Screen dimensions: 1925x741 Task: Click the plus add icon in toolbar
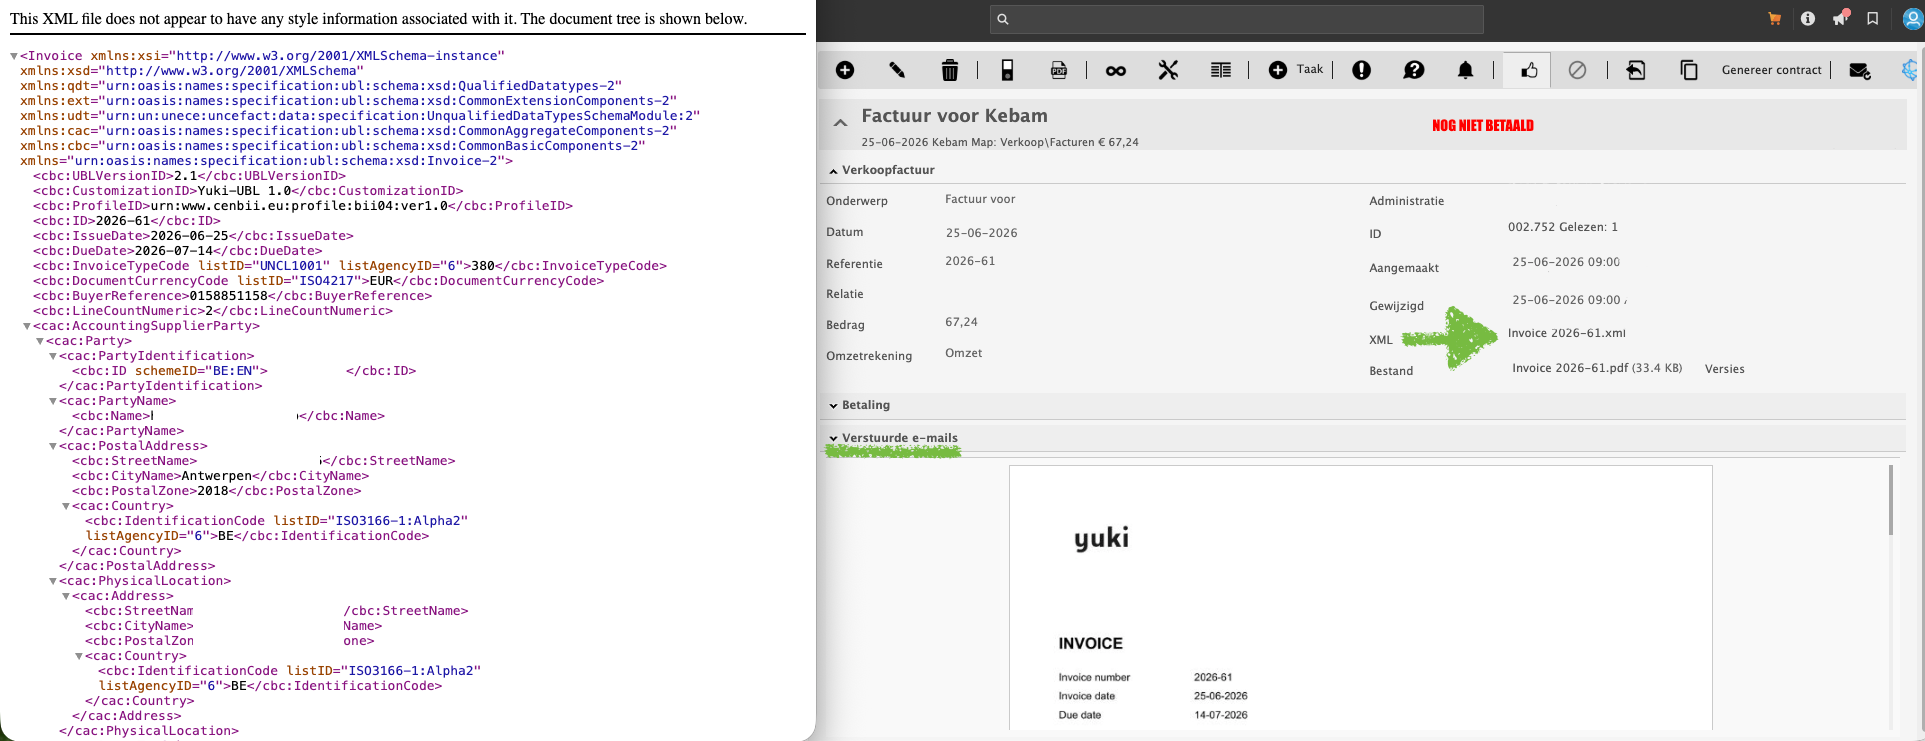(x=845, y=70)
